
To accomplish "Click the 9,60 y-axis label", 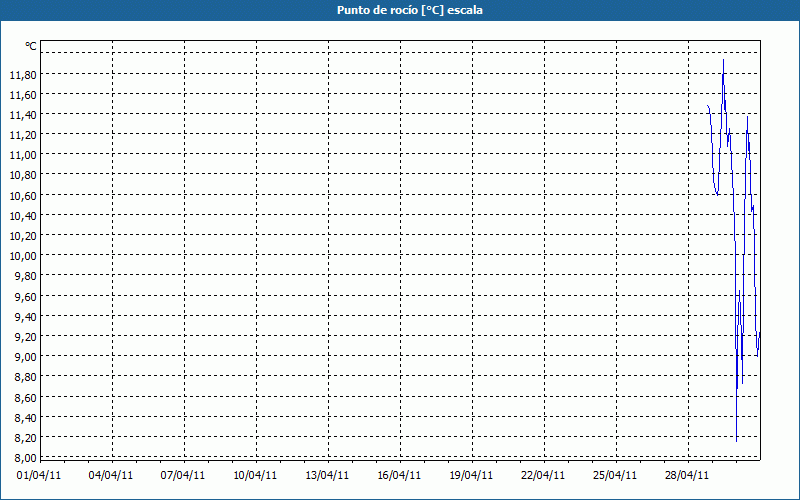I will [26, 296].
